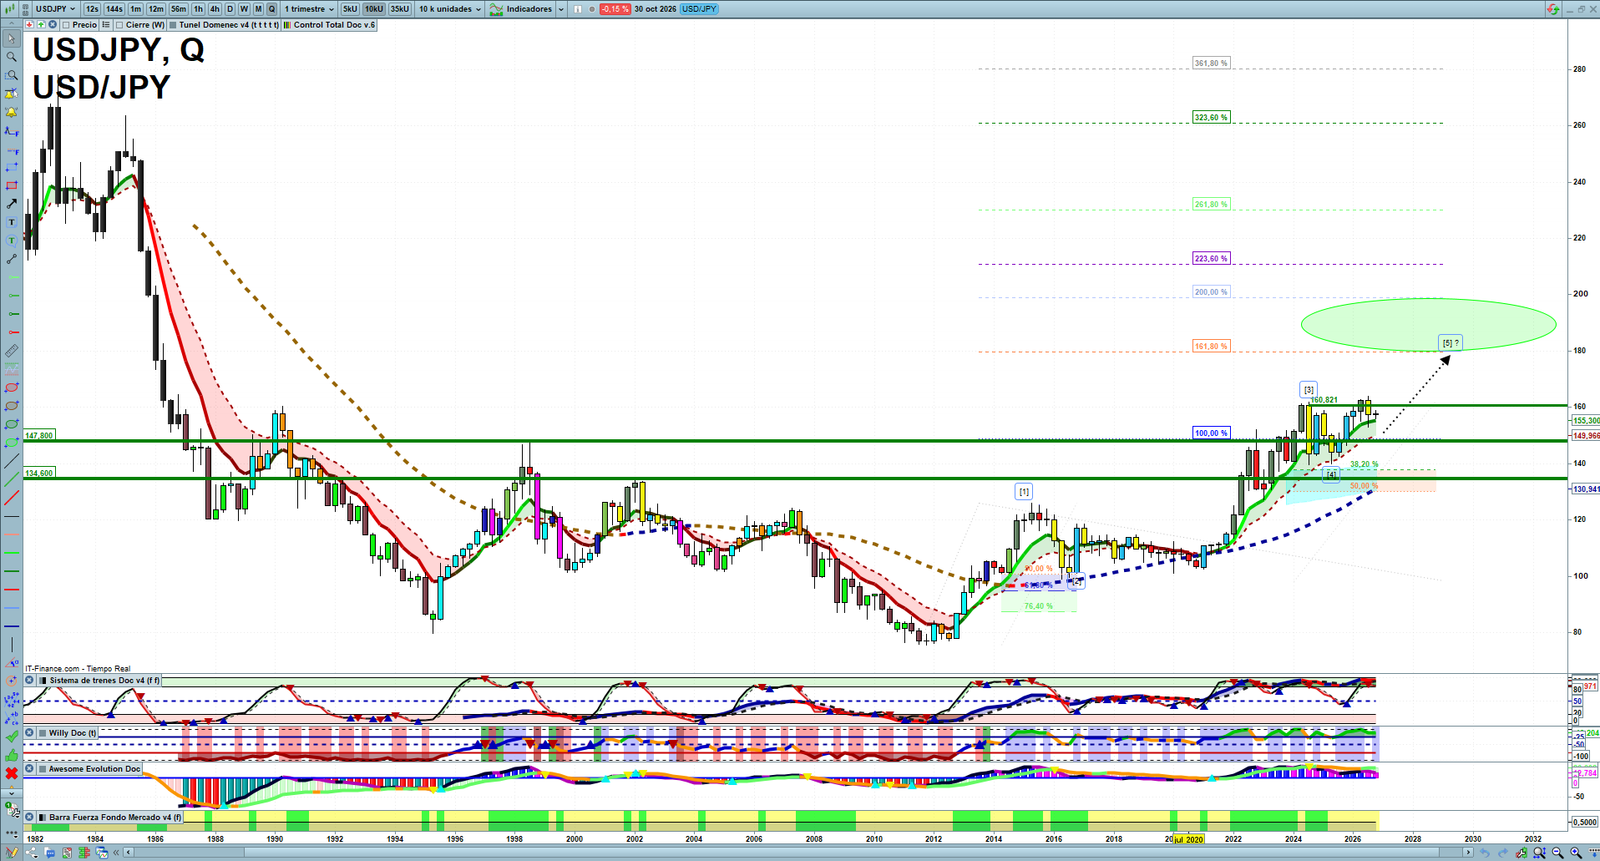Select the green ellipse drawing tool
Viewport: 1600px width, 861px height.
pyautogui.click(x=12, y=424)
